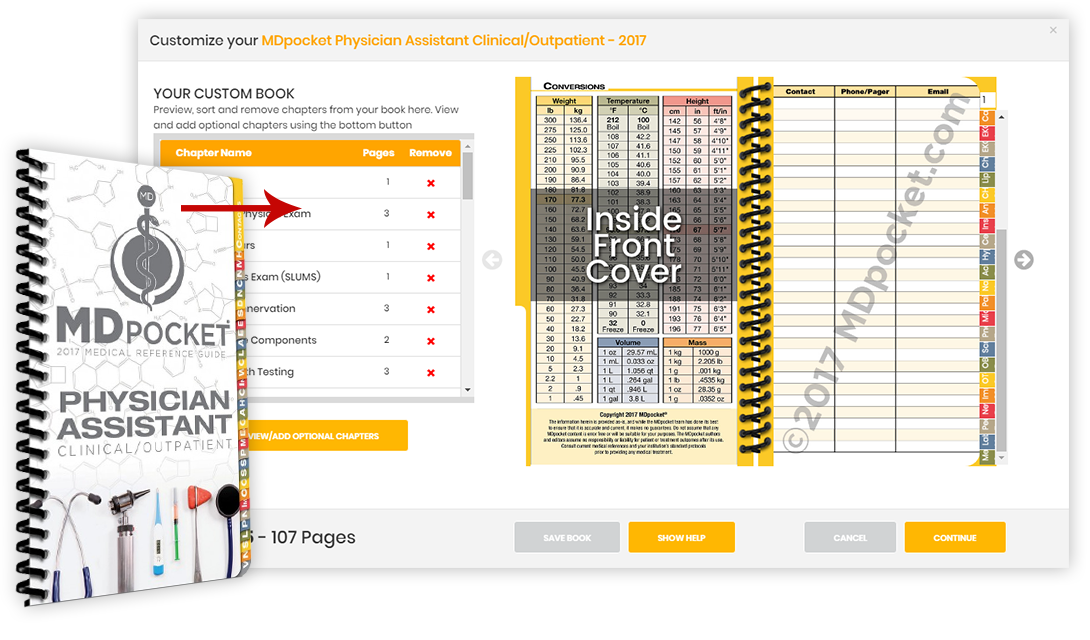Click the Pages column header
The image size is (1090, 640).
(x=376, y=153)
